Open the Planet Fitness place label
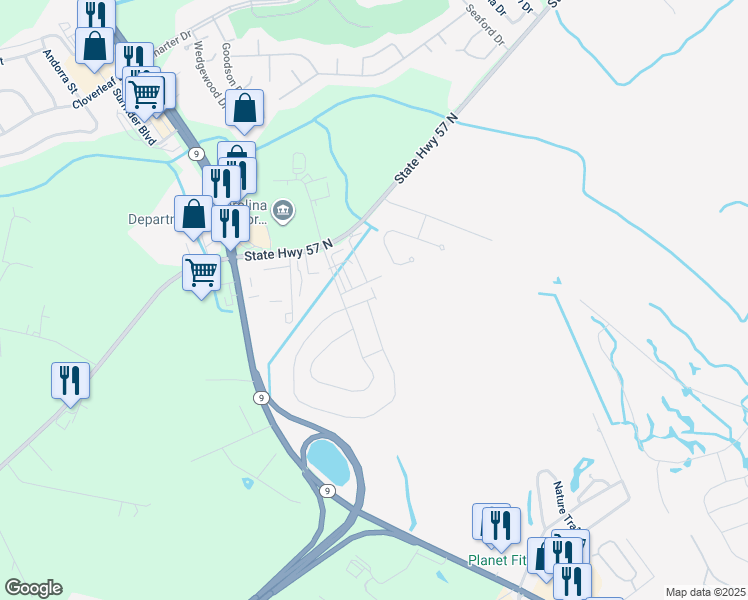The image size is (748, 600). pyautogui.click(x=497, y=560)
